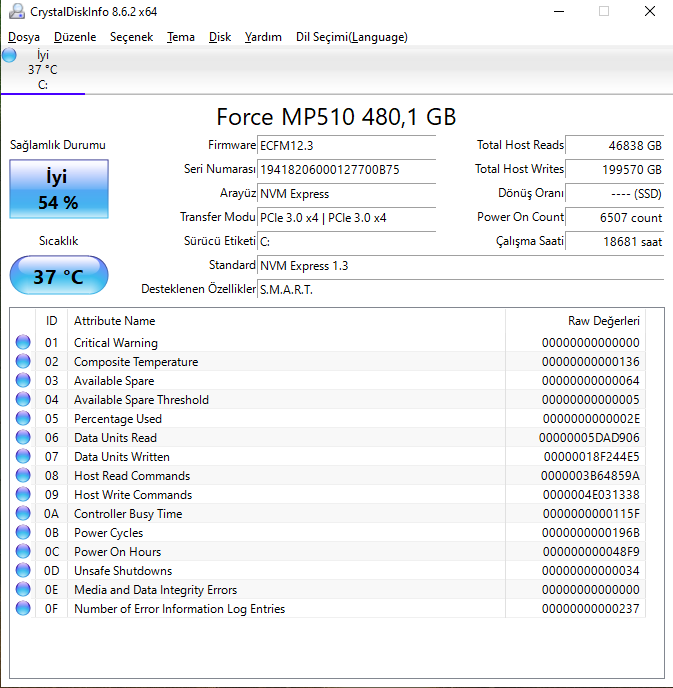Click the status orb for Available Spare Threshold
The width and height of the screenshot is (673, 688).
tap(23, 399)
